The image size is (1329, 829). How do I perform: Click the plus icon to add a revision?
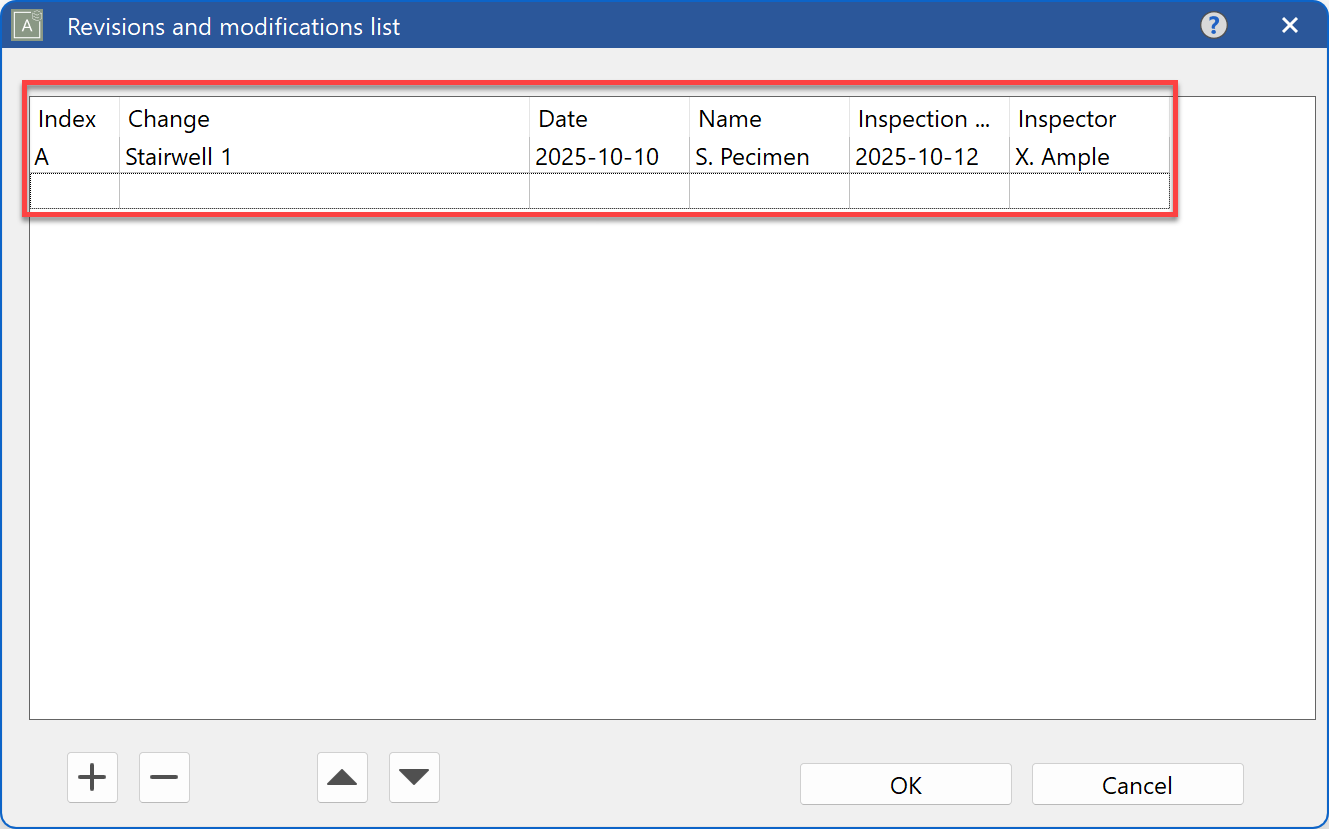click(92, 777)
